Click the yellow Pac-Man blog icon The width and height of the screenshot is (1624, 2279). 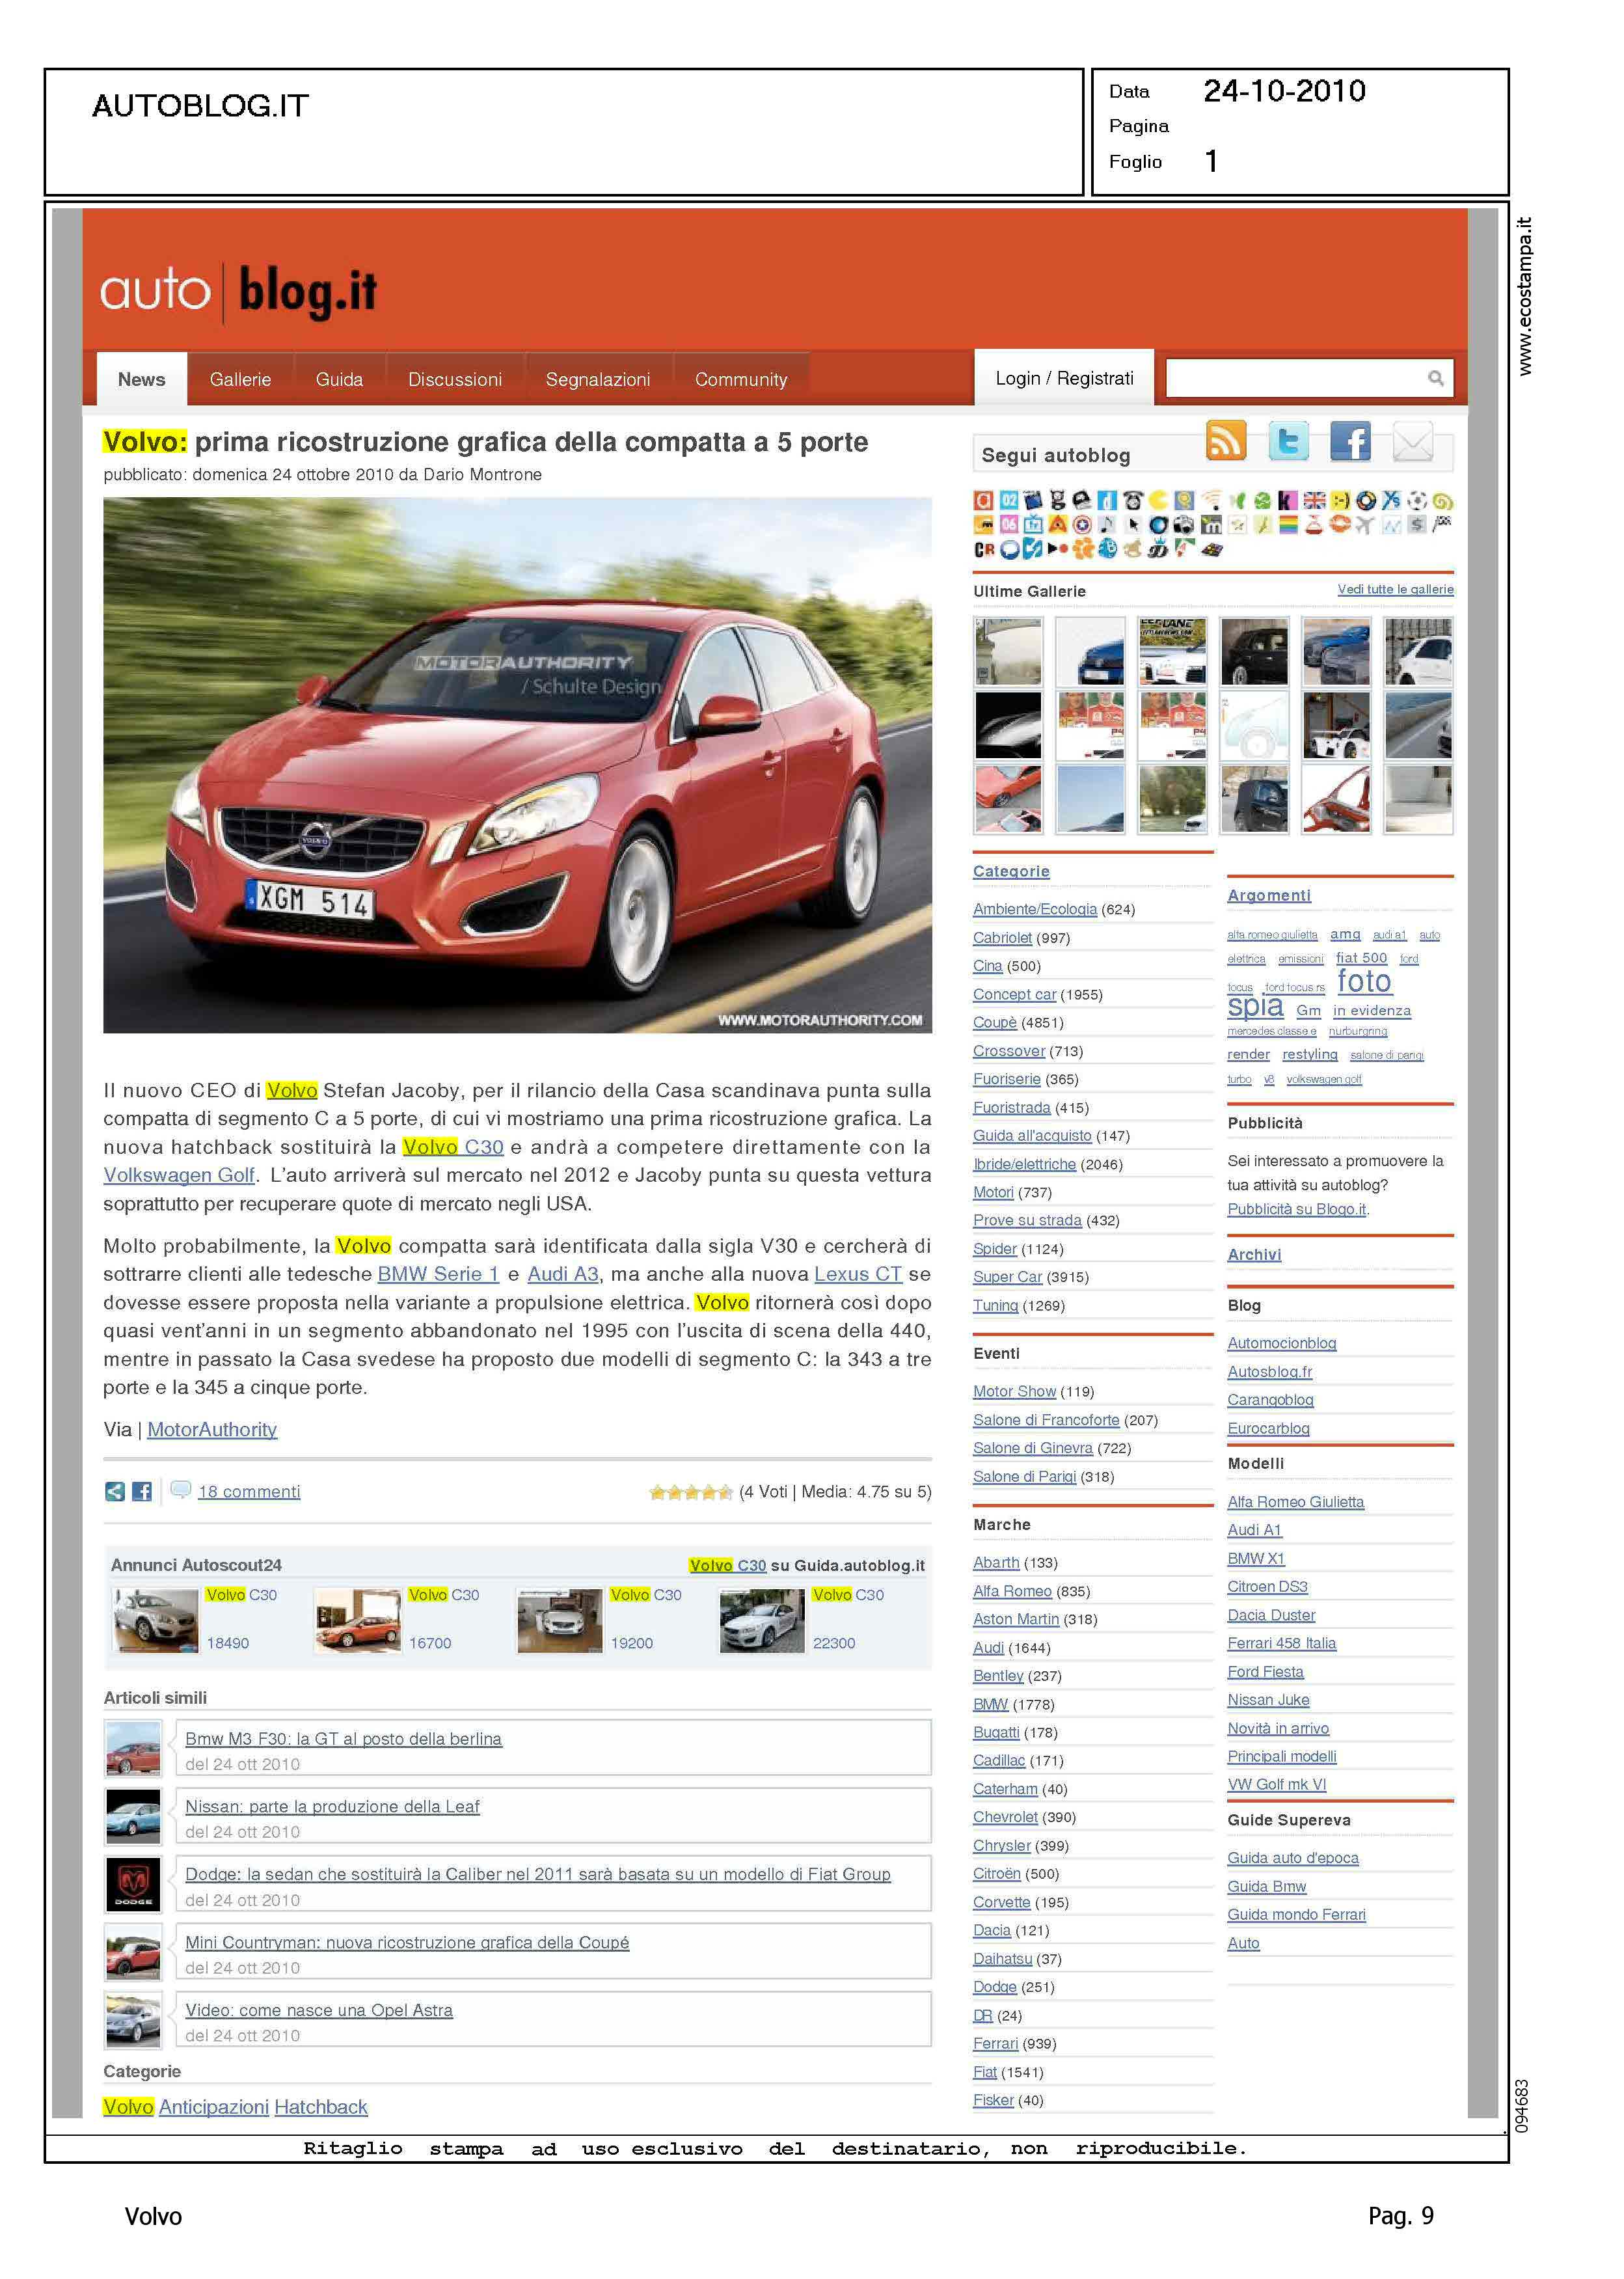[x=1159, y=500]
